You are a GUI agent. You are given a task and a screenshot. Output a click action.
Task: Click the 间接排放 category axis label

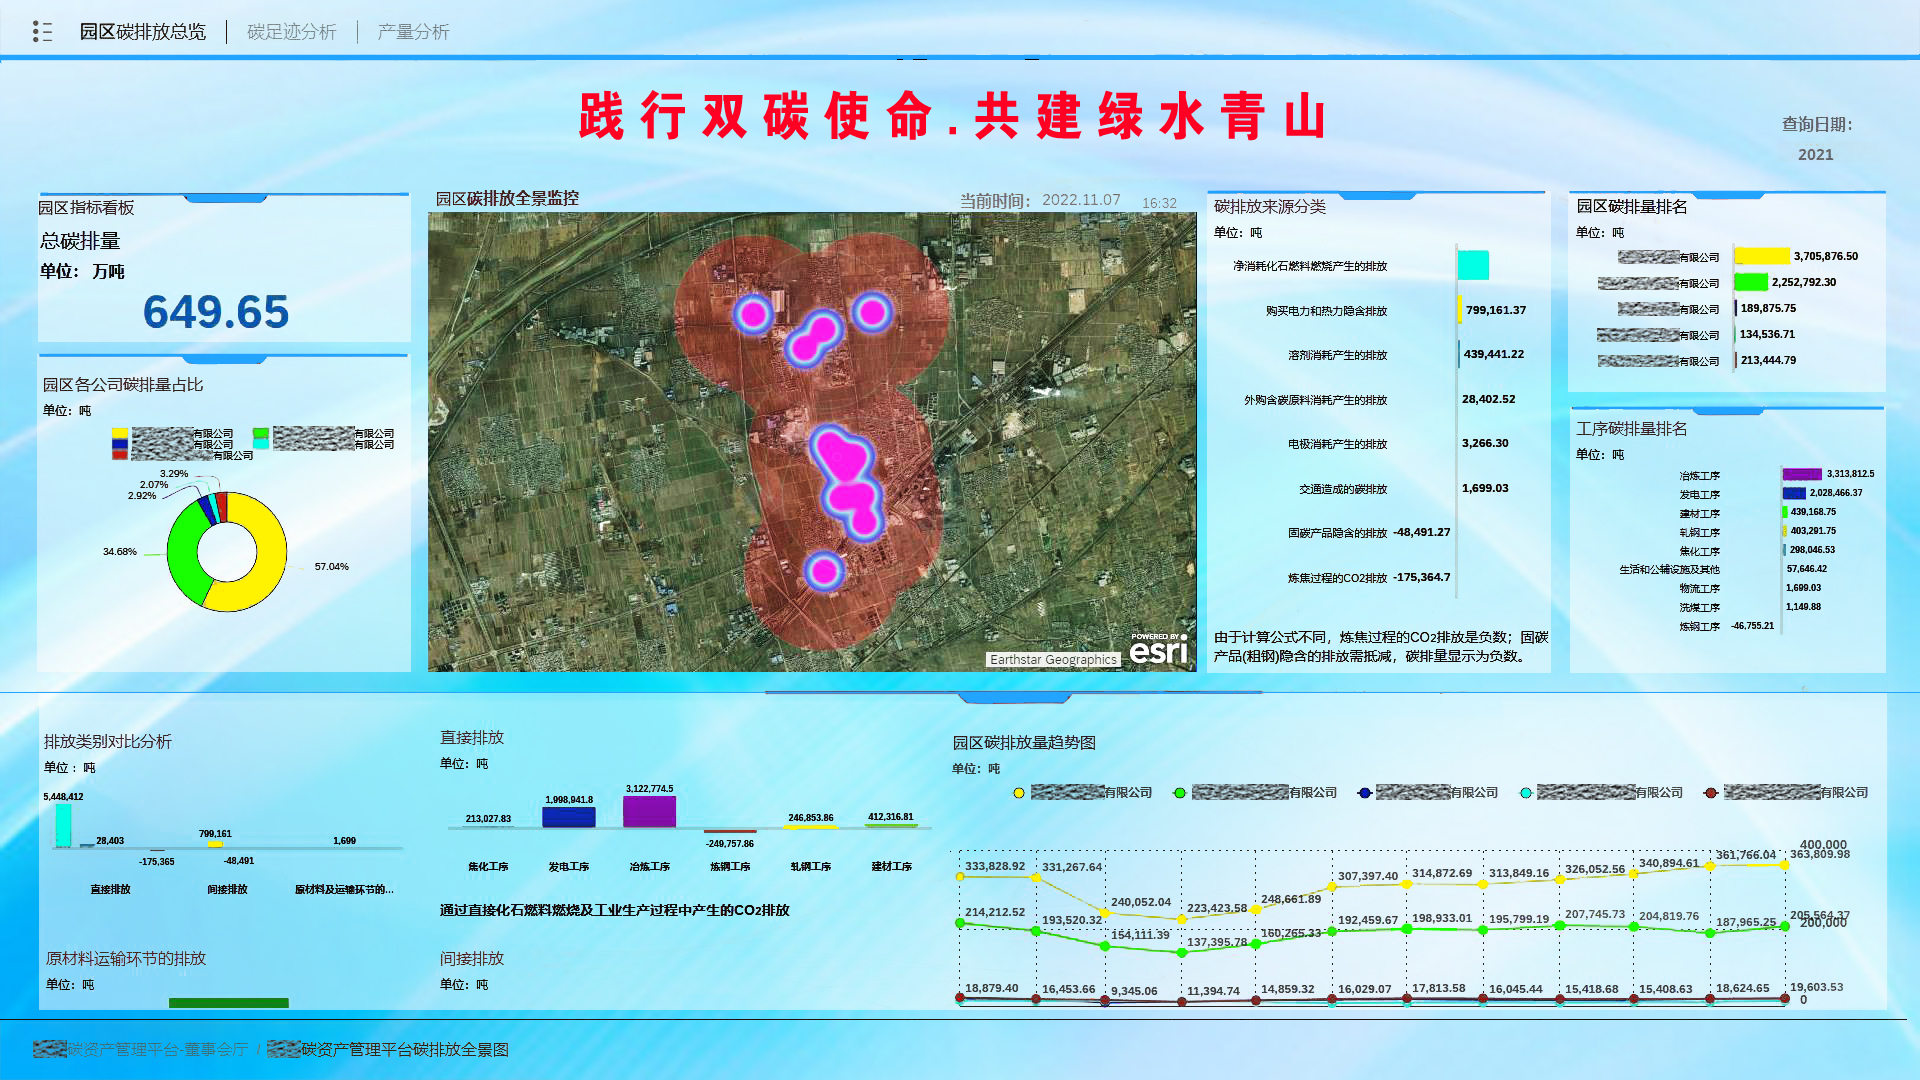[x=227, y=889]
